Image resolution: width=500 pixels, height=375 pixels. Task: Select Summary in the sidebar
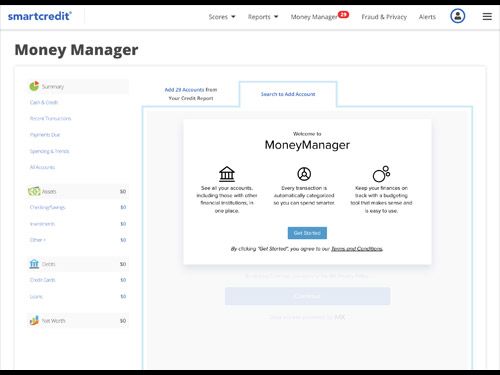(x=77, y=86)
